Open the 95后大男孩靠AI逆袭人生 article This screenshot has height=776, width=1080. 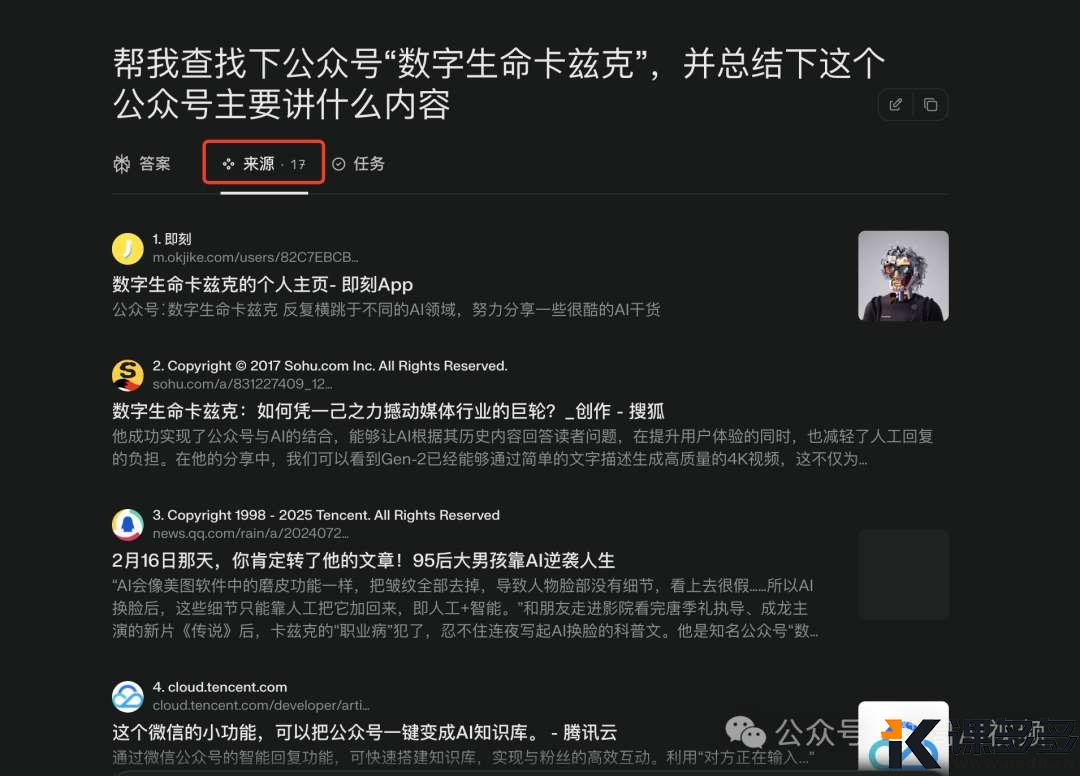point(364,560)
